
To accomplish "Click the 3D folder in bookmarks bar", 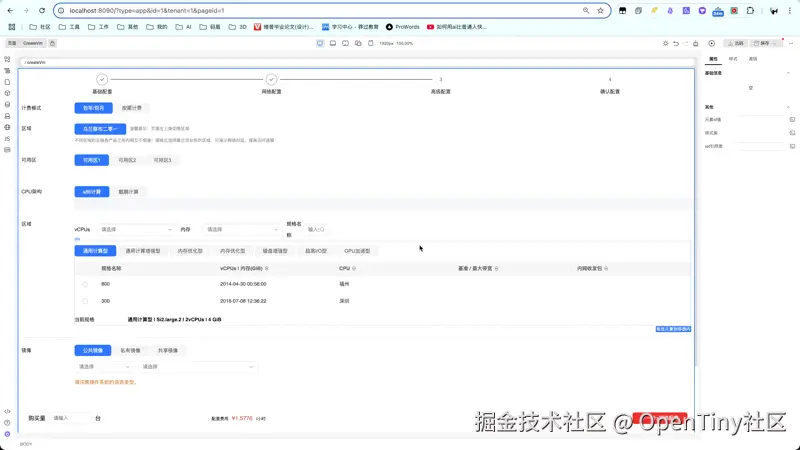I will pyautogui.click(x=238, y=27).
